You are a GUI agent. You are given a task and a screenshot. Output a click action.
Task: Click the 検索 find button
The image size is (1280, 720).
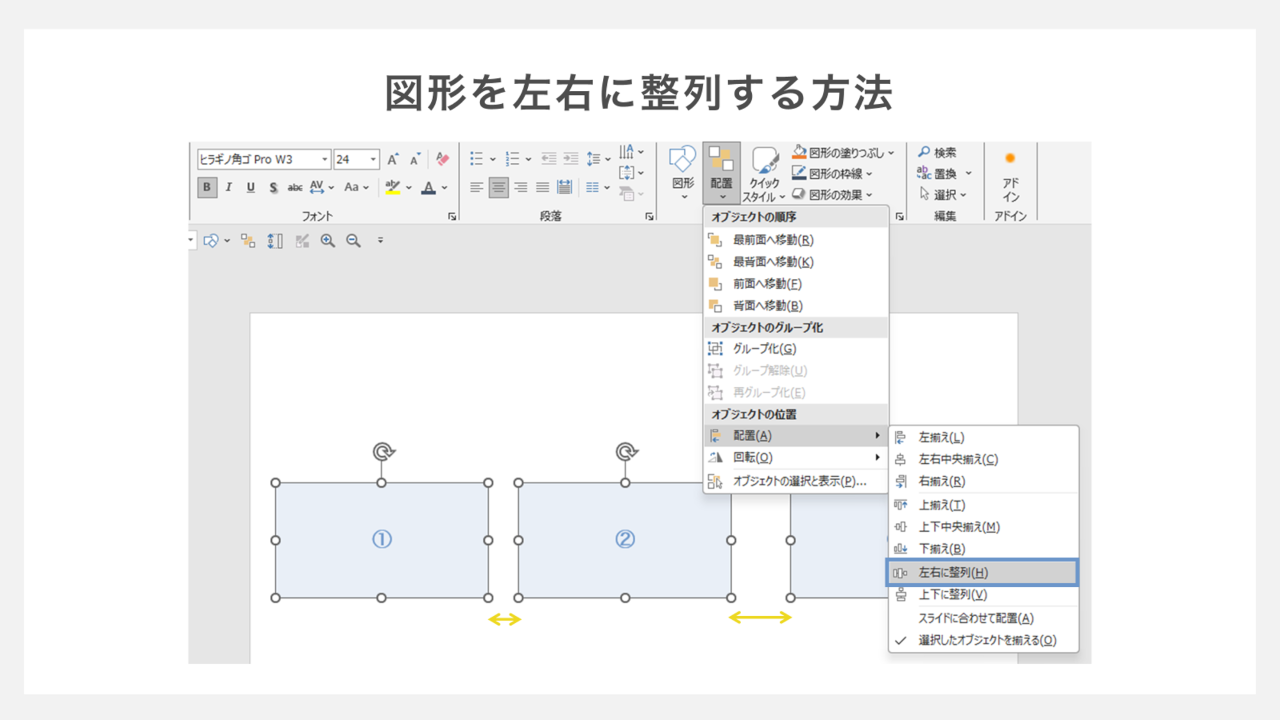click(x=937, y=153)
